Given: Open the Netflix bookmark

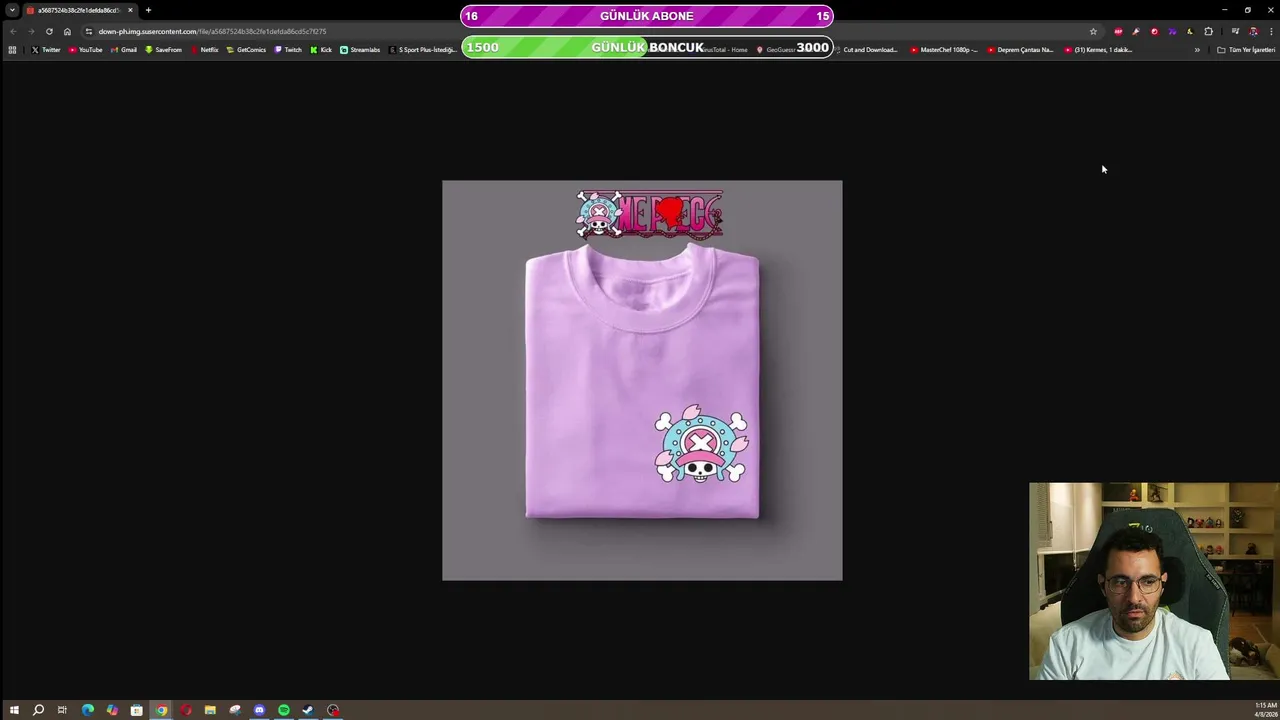Looking at the screenshot, I should 204,49.
